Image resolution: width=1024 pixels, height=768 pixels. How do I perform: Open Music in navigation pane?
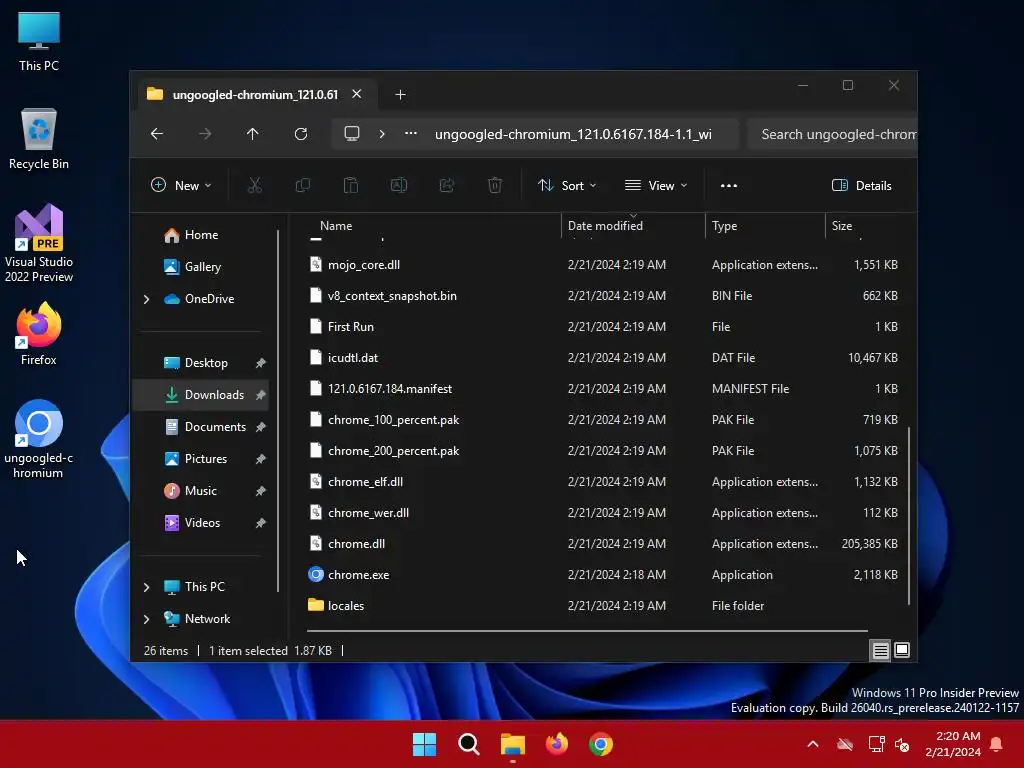pyautogui.click(x=200, y=491)
